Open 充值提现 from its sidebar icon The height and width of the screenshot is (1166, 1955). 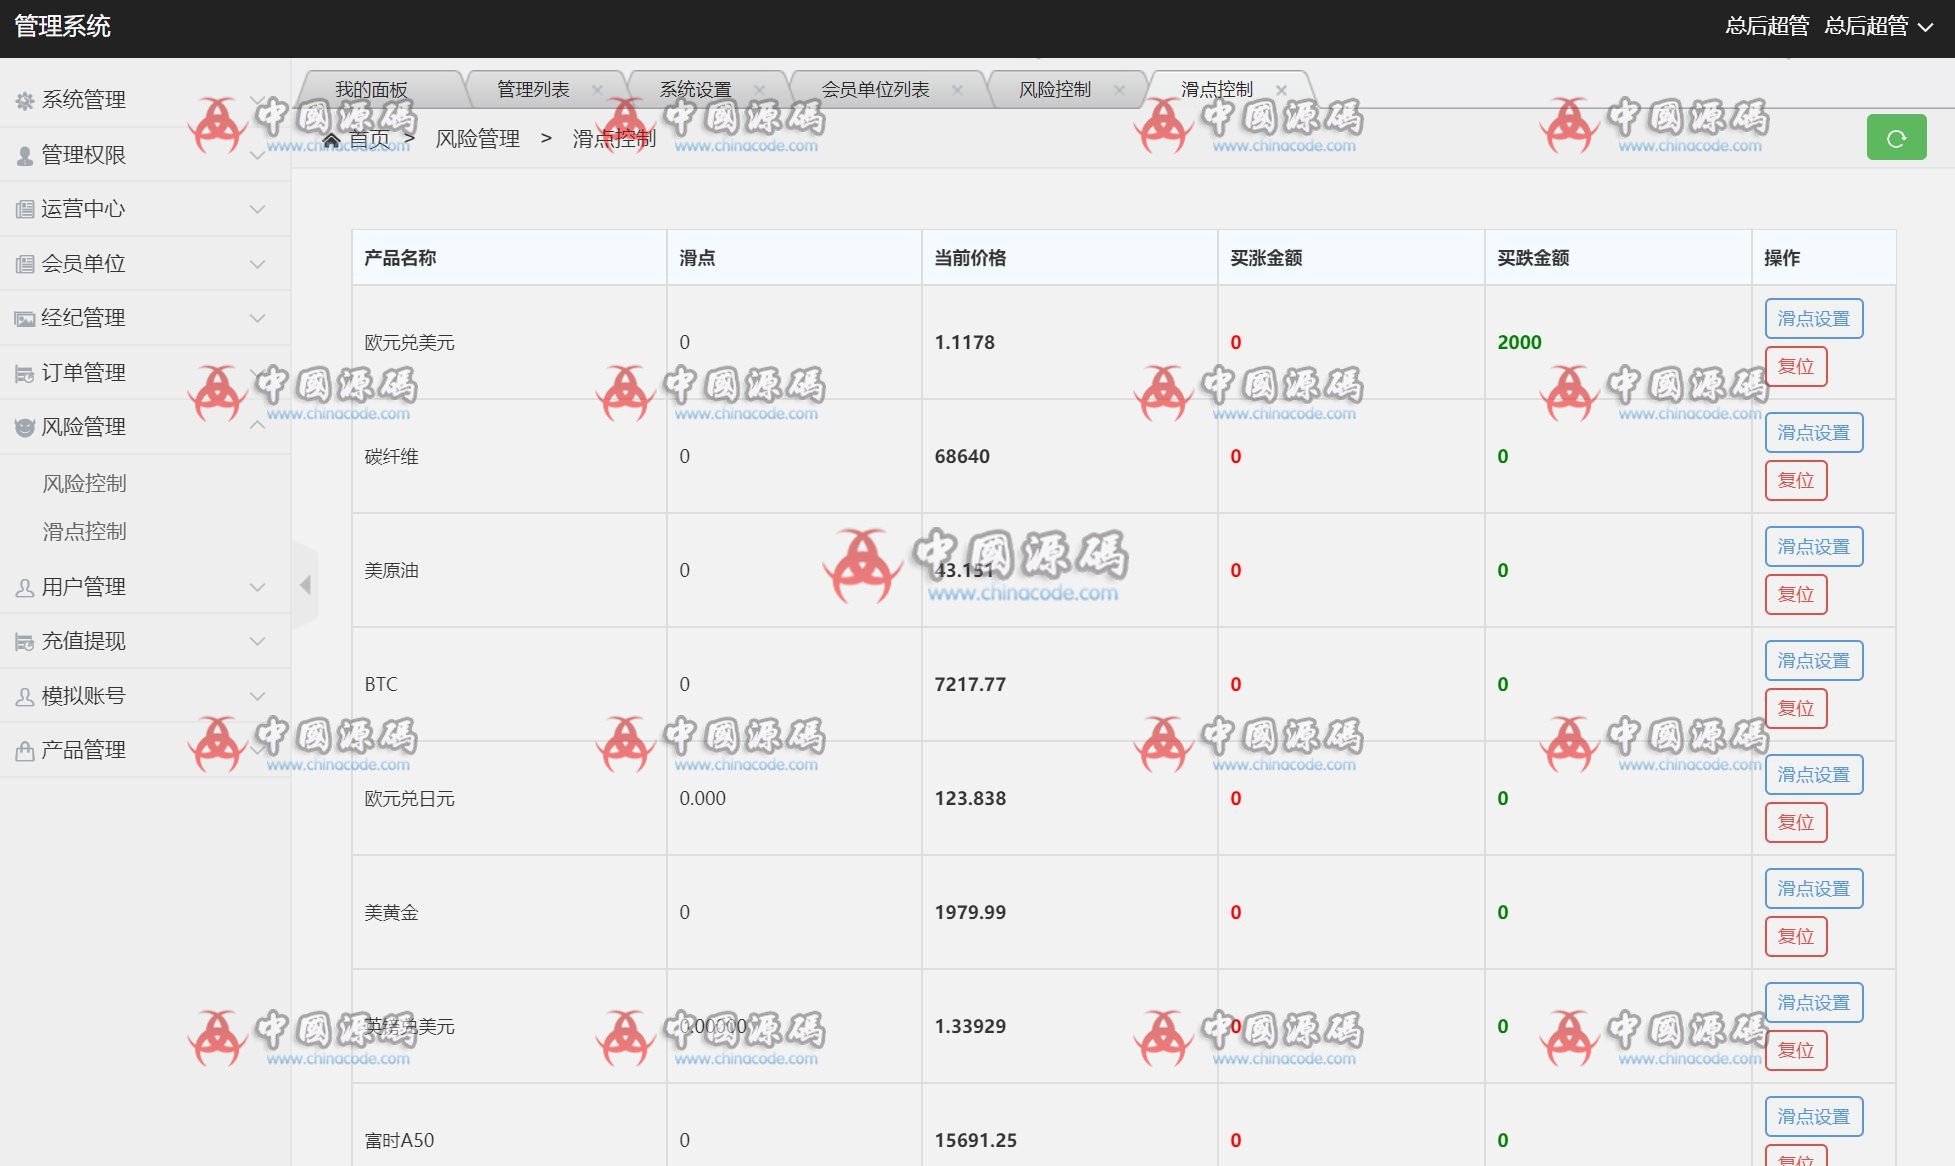click(22, 641)
